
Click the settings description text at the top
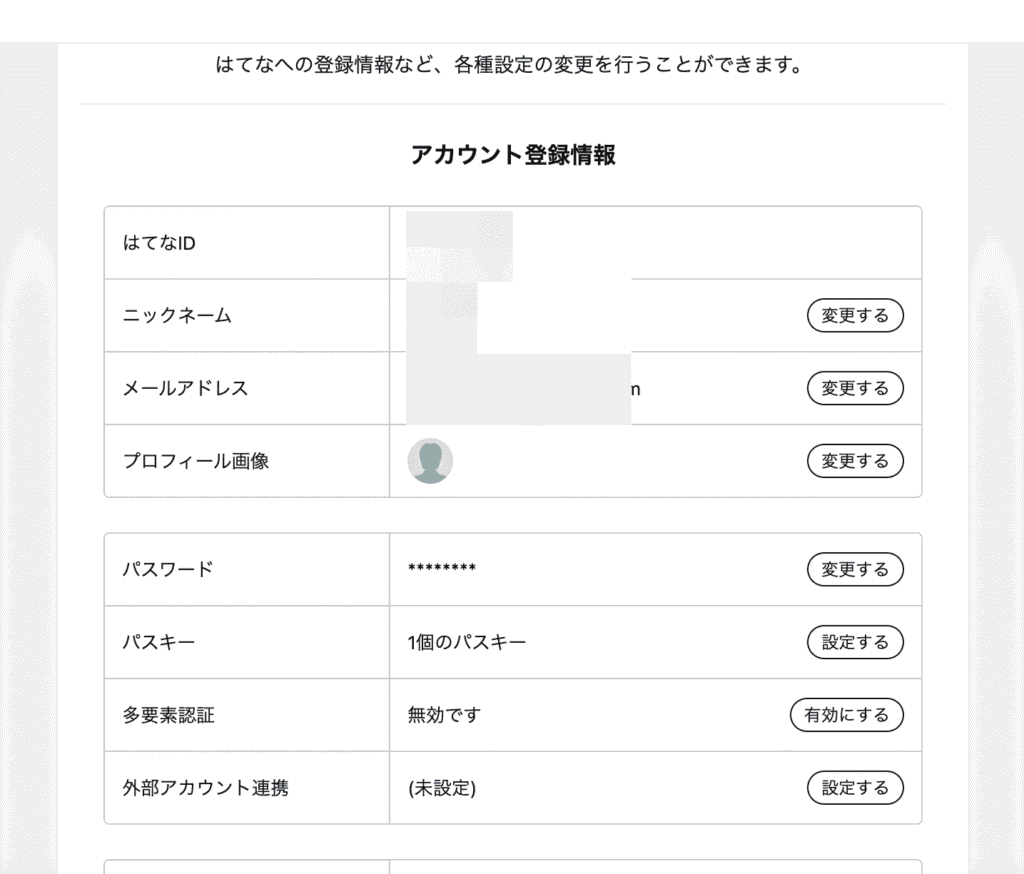pos(512,65)
